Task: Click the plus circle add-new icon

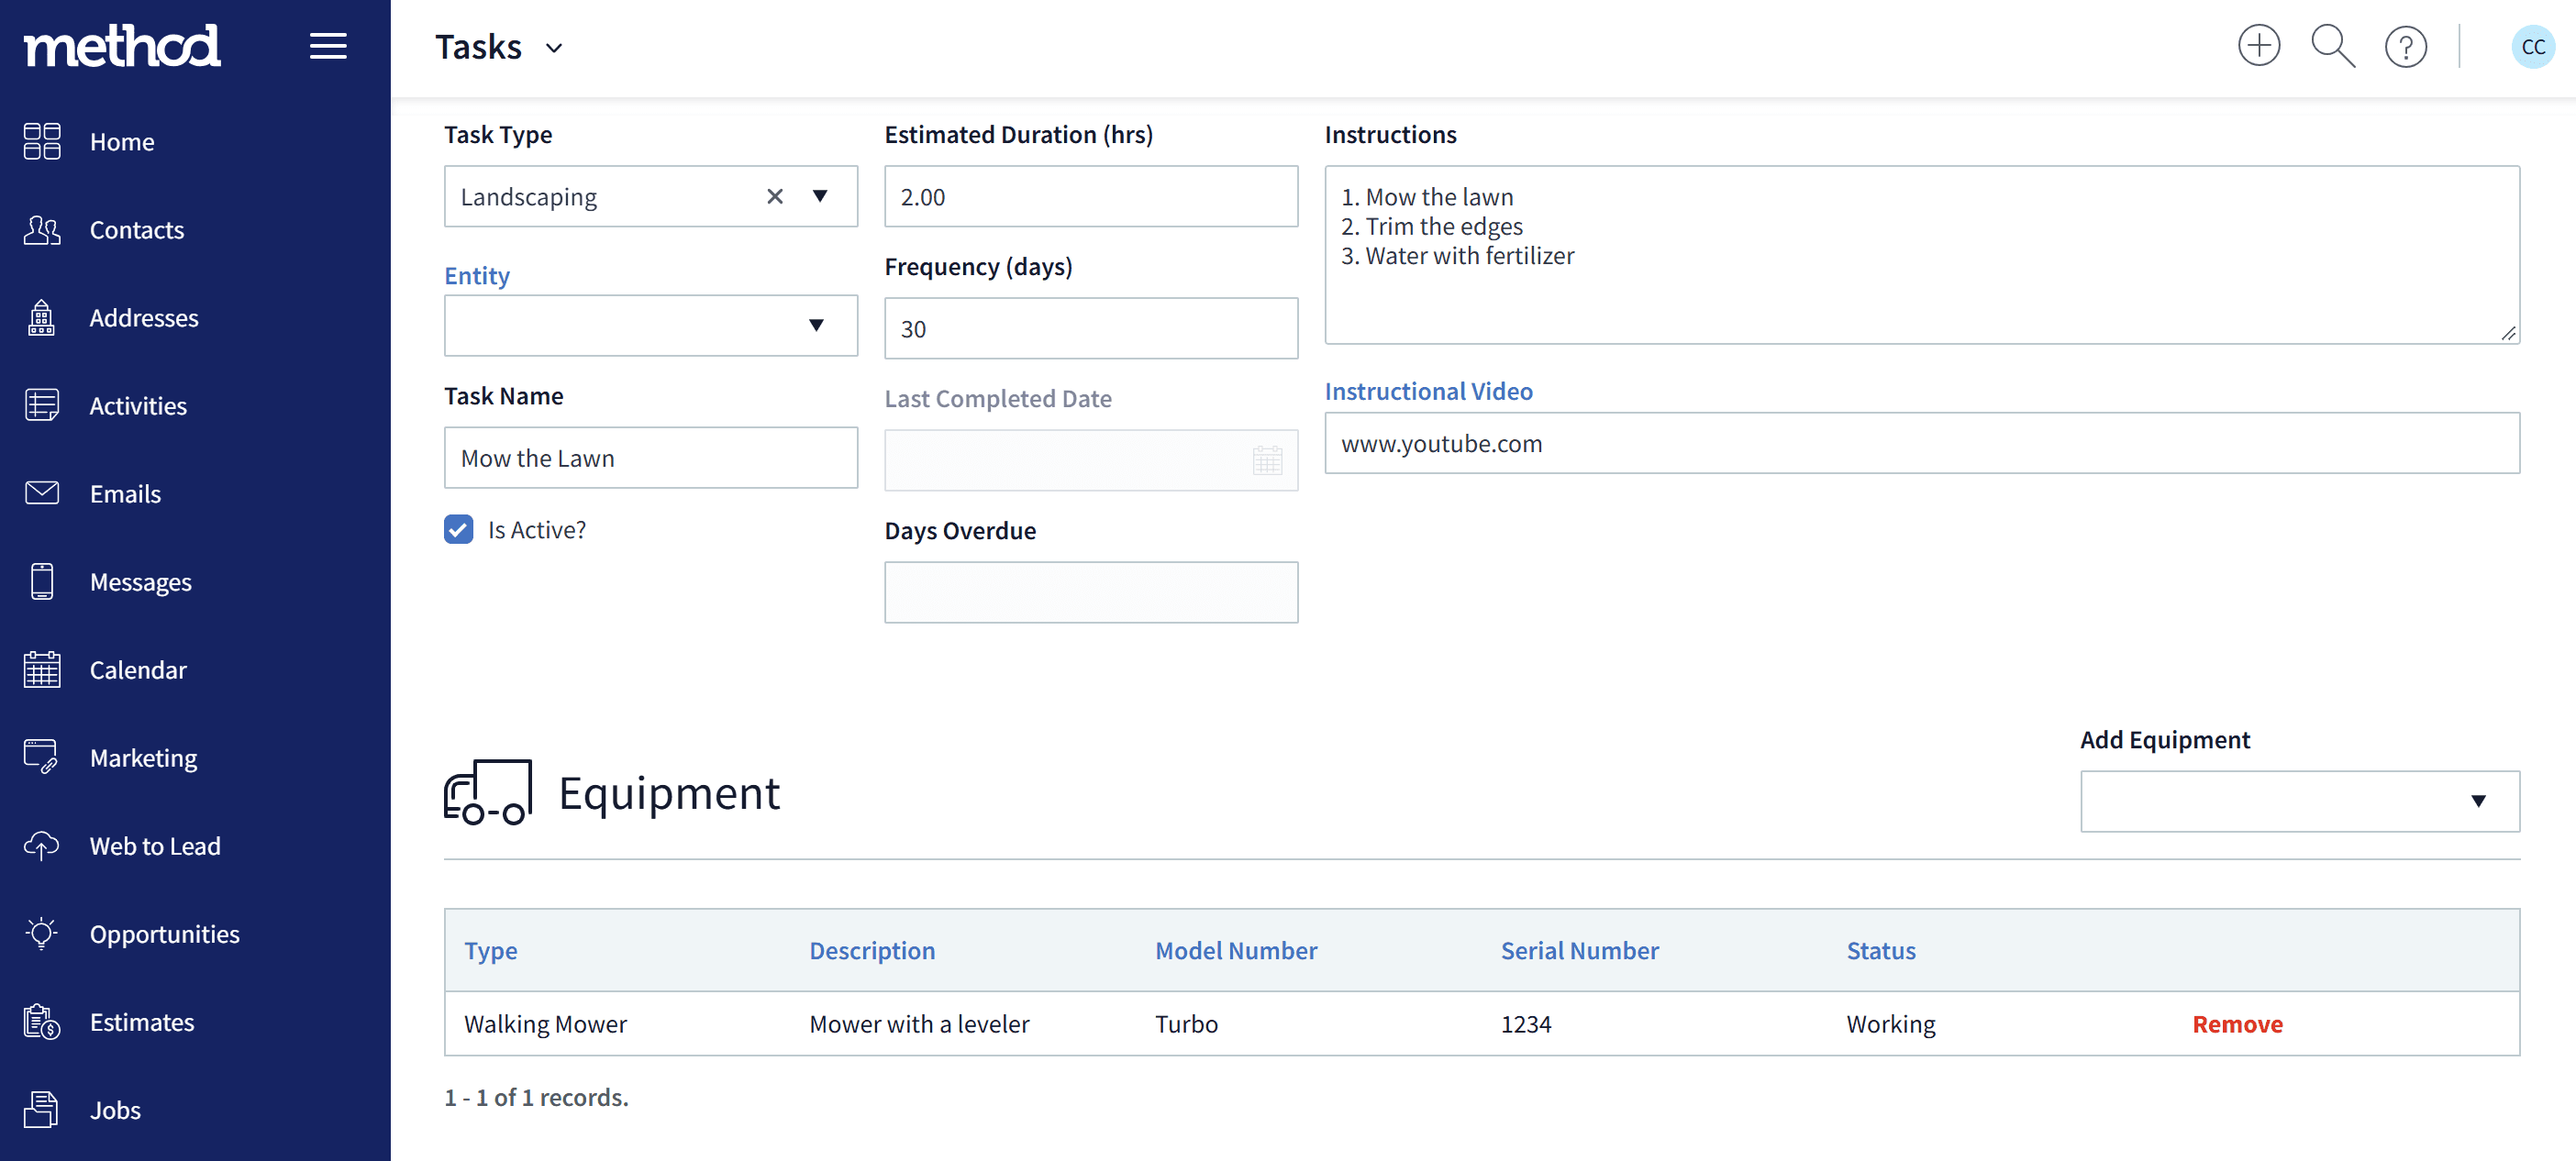Action: click(2258, 46)
